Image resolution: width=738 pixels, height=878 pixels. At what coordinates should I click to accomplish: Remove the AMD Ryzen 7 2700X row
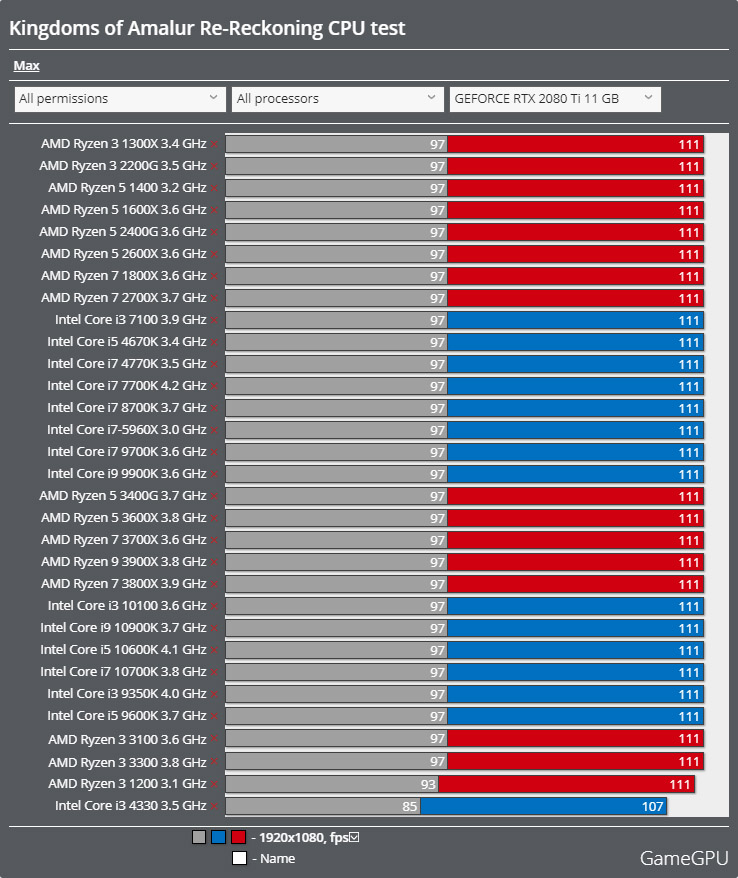tap(214, 298)
